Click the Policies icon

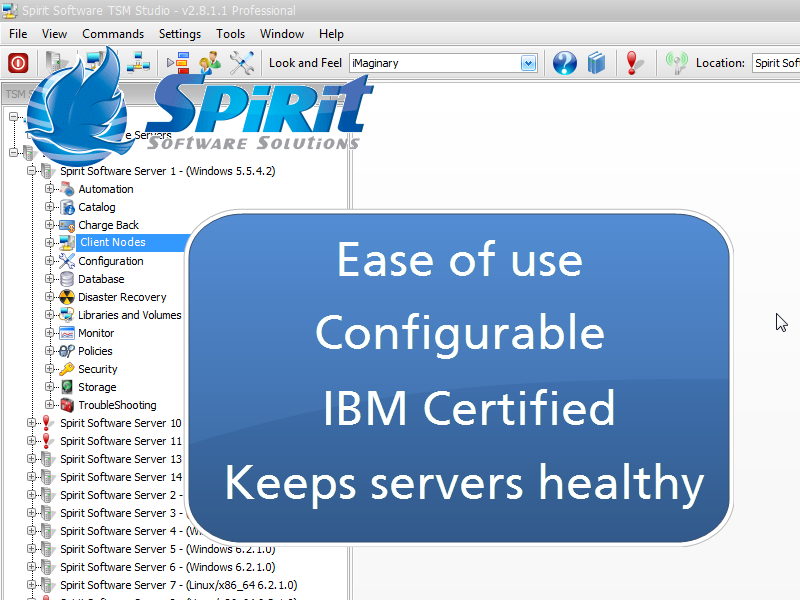pyautogui.click(x=67, y=351)
